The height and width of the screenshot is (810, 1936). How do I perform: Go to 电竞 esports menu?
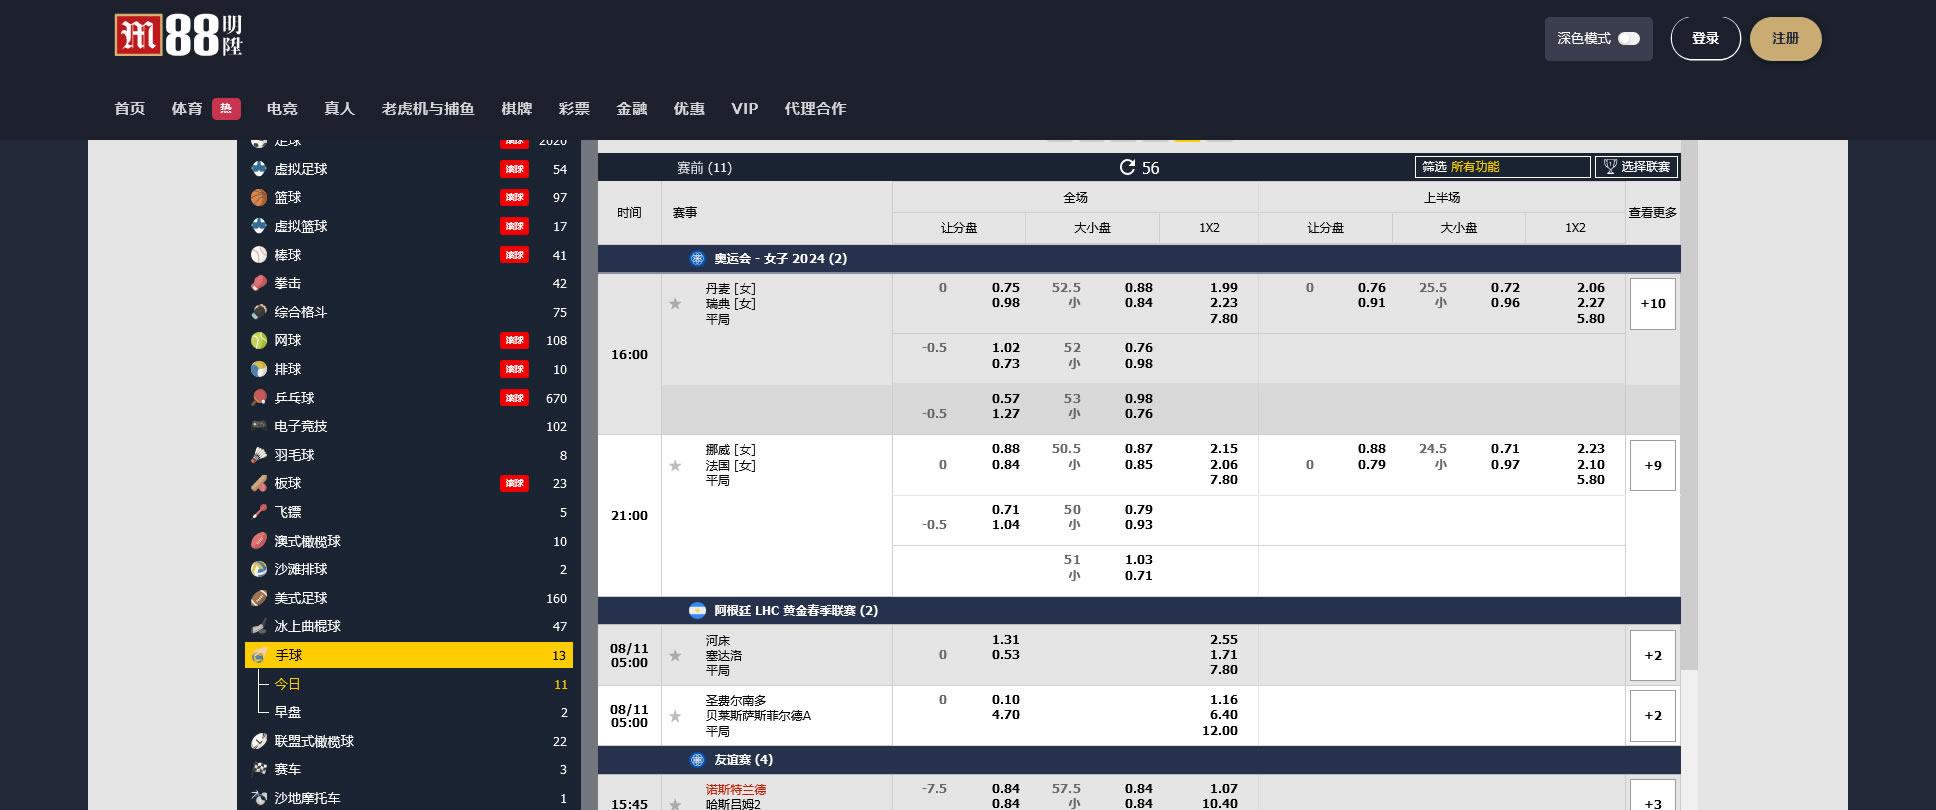click(282, 108)
